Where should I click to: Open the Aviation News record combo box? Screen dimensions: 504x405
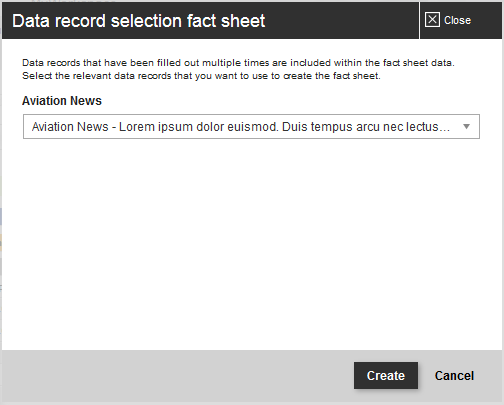pyautogui.click(x=251, y=127)
